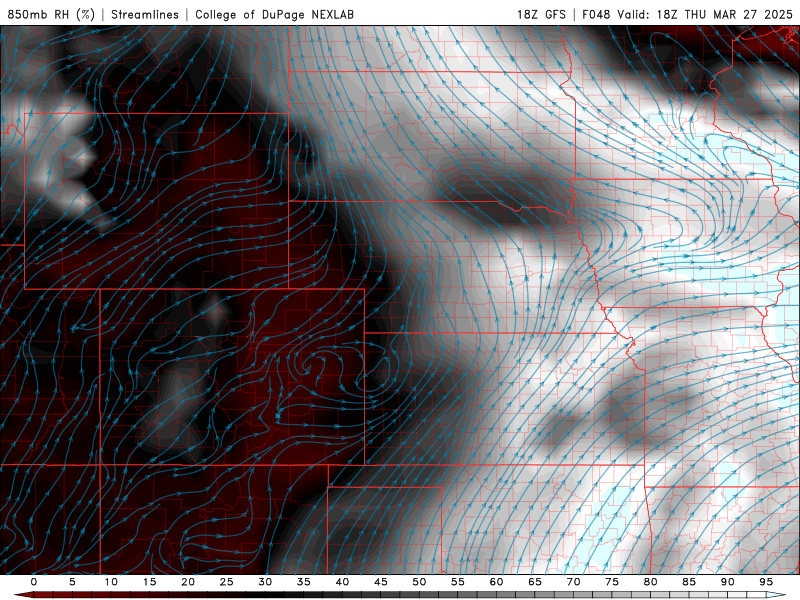
Task: Click colorbar label "20"
Action: point(188,582)
